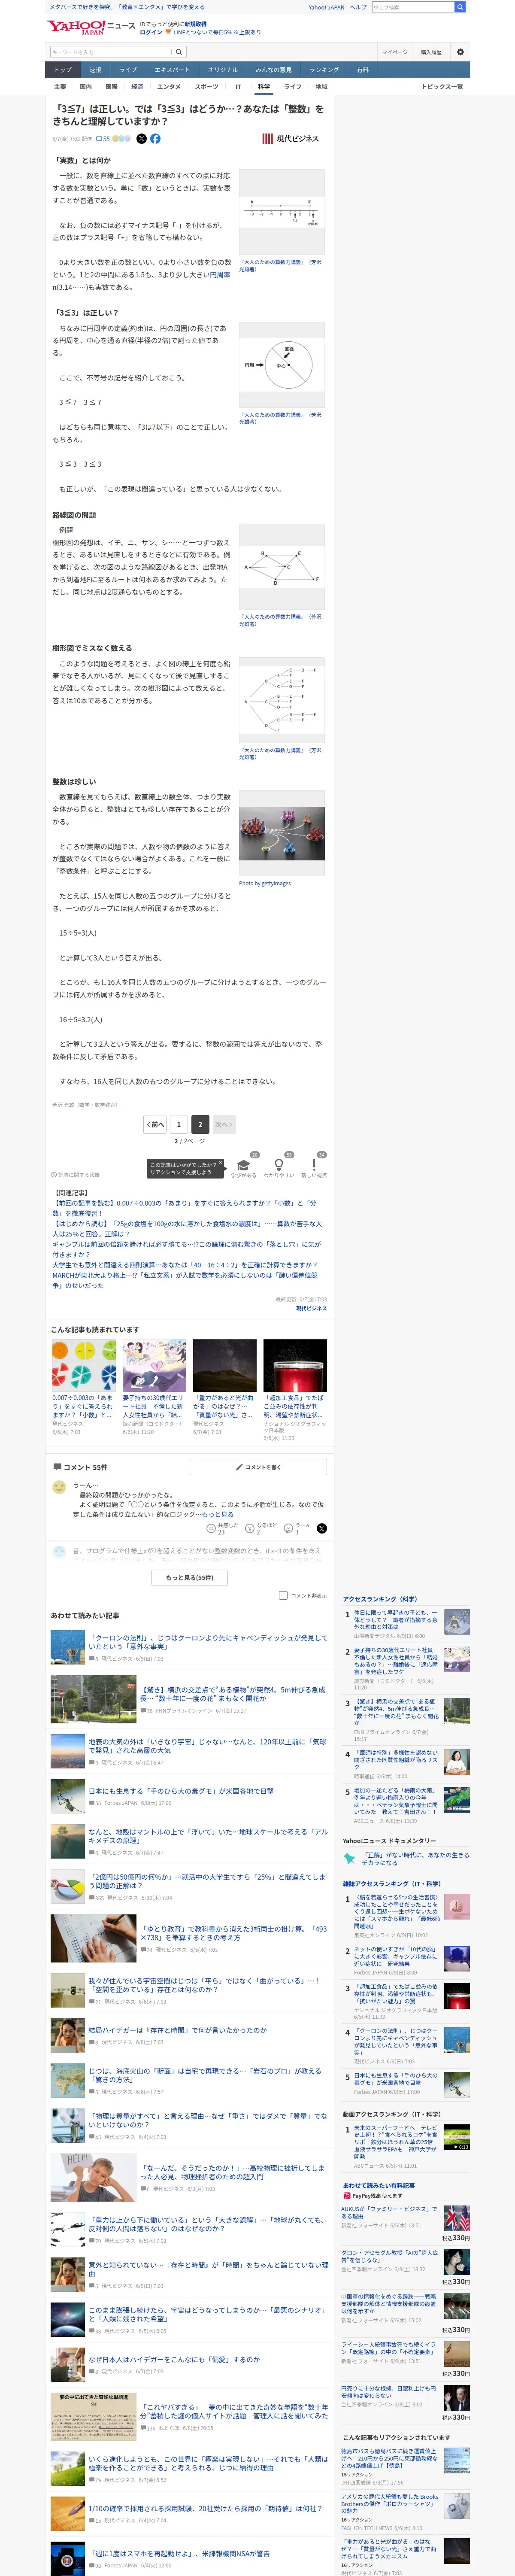Open the game pieces photo thumbnail
The height and width of the screenshot is (2576, 515).
282,833
